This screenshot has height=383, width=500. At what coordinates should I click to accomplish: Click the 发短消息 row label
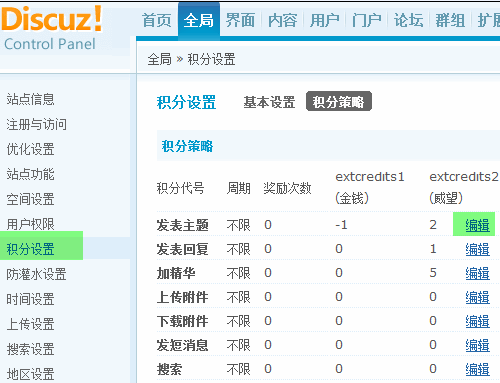pyautogui.click(x=183, y=345)
